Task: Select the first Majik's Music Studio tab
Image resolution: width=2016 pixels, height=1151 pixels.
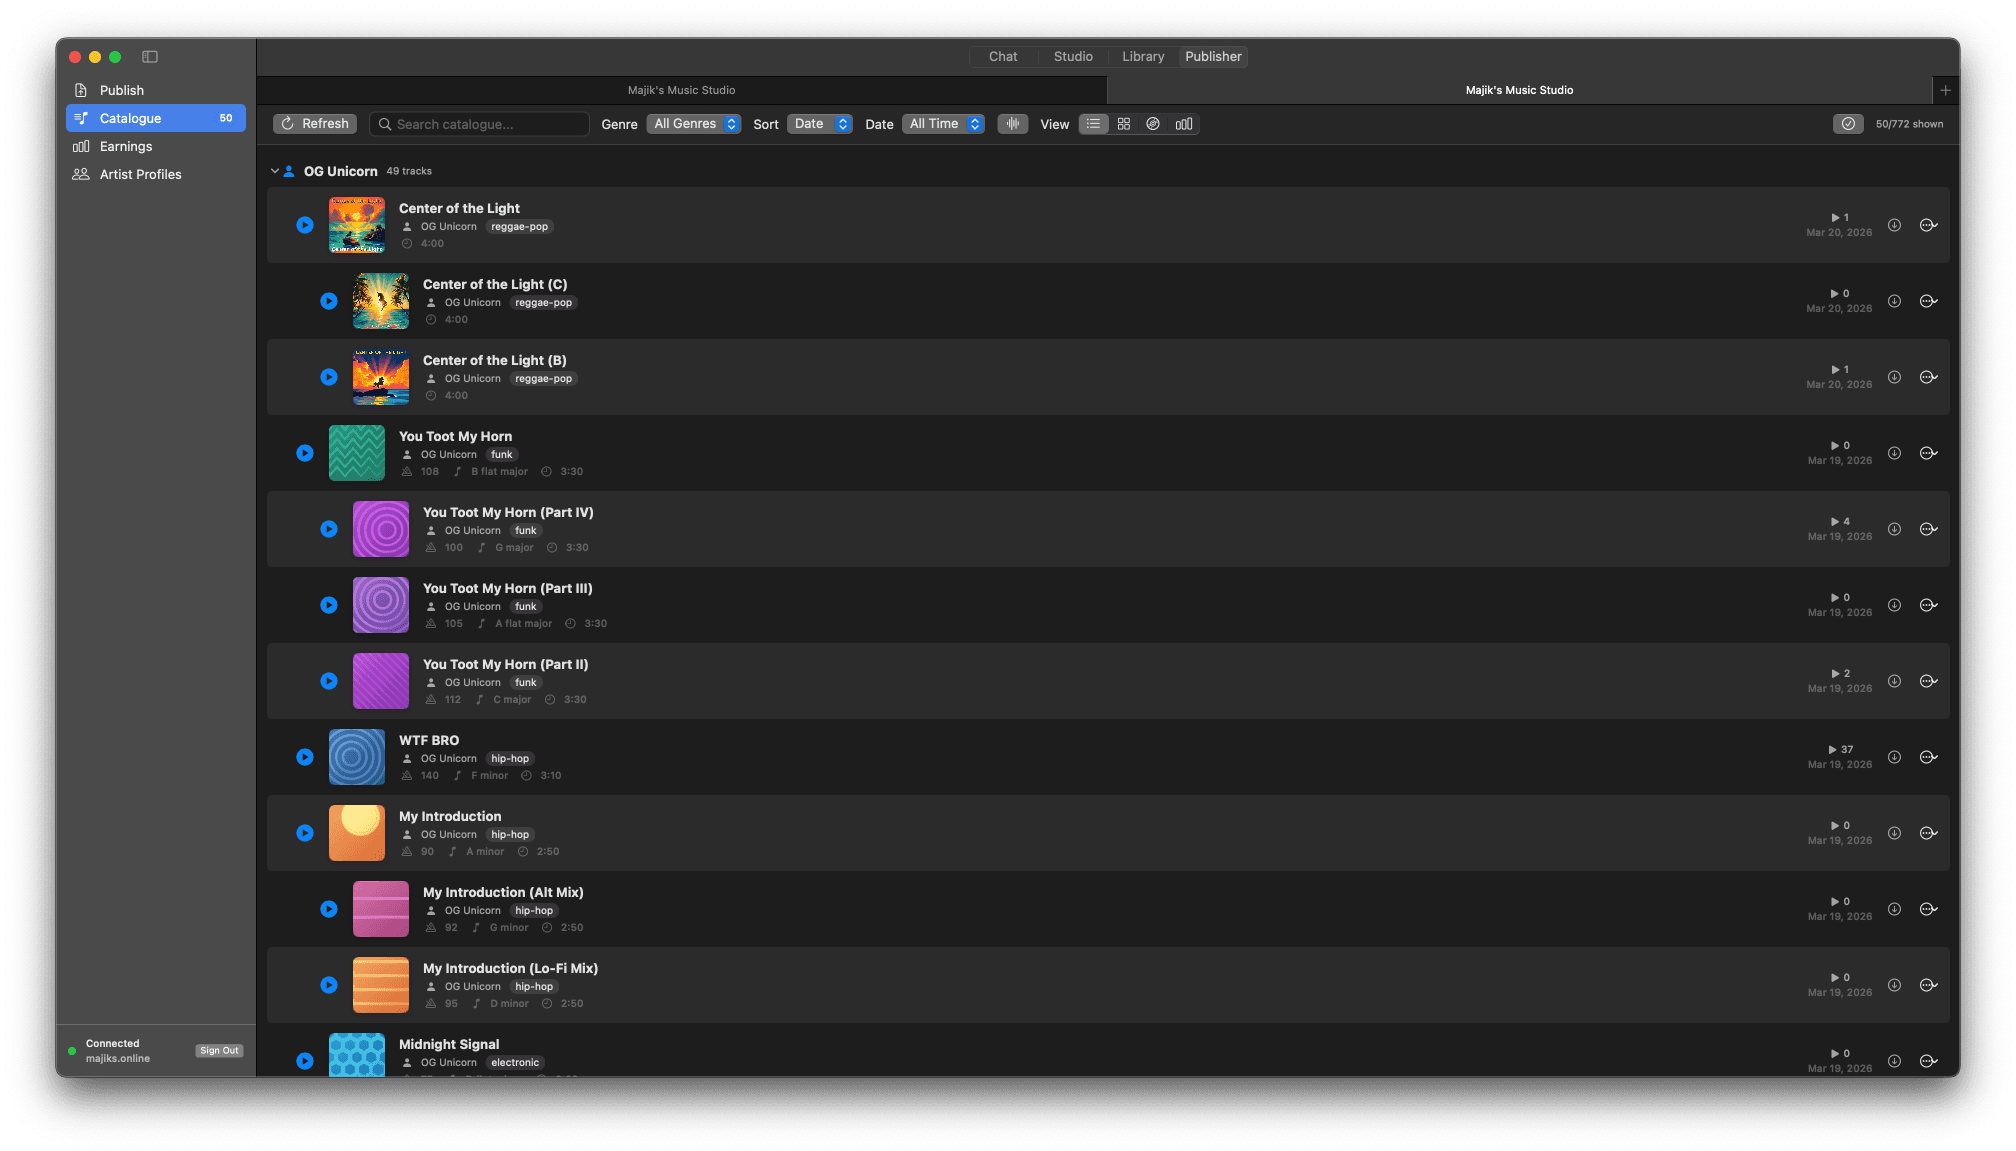Action: (681, 90)
